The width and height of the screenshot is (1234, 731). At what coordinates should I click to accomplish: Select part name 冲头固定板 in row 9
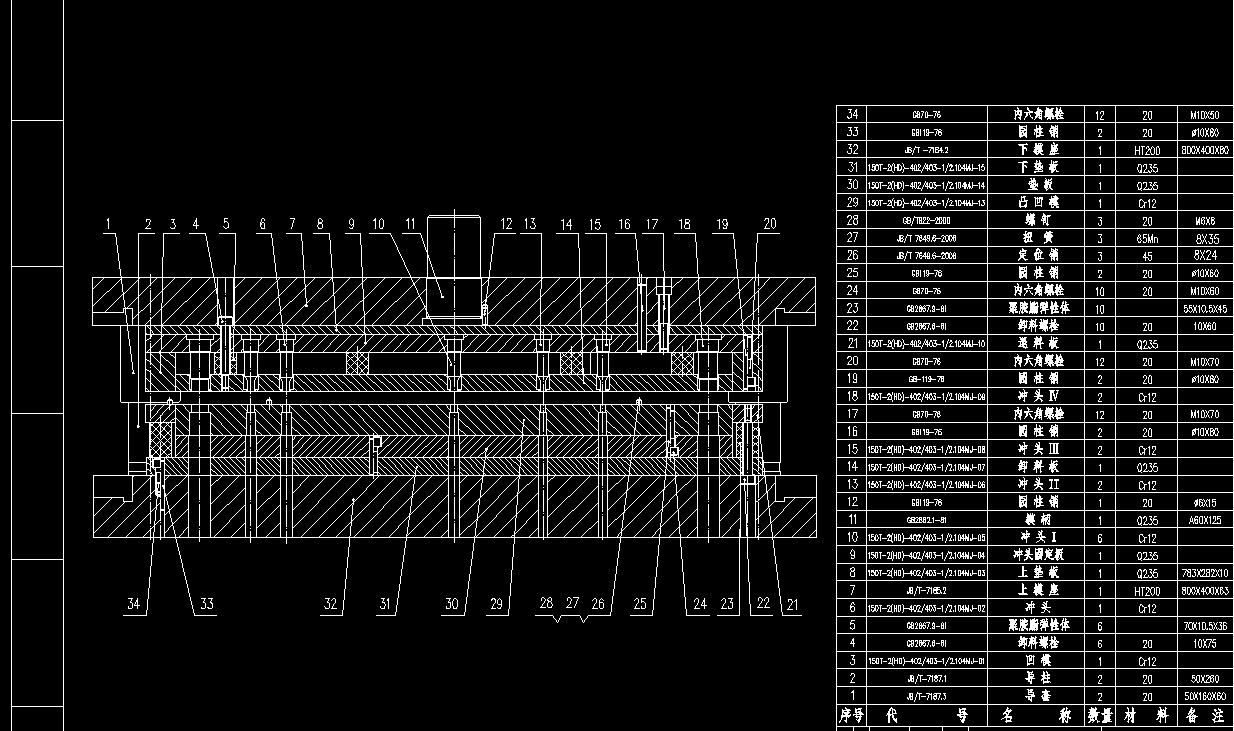click(1037, 555)
